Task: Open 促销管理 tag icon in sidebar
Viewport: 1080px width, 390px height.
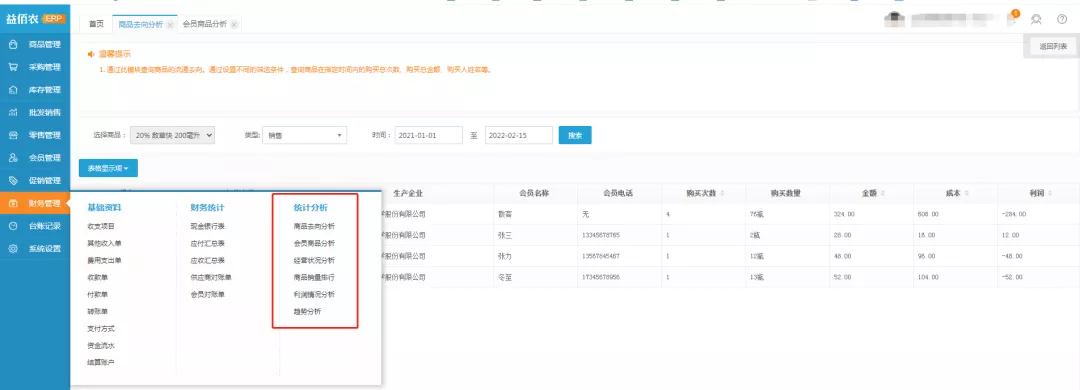Action: tap(13, 181)
